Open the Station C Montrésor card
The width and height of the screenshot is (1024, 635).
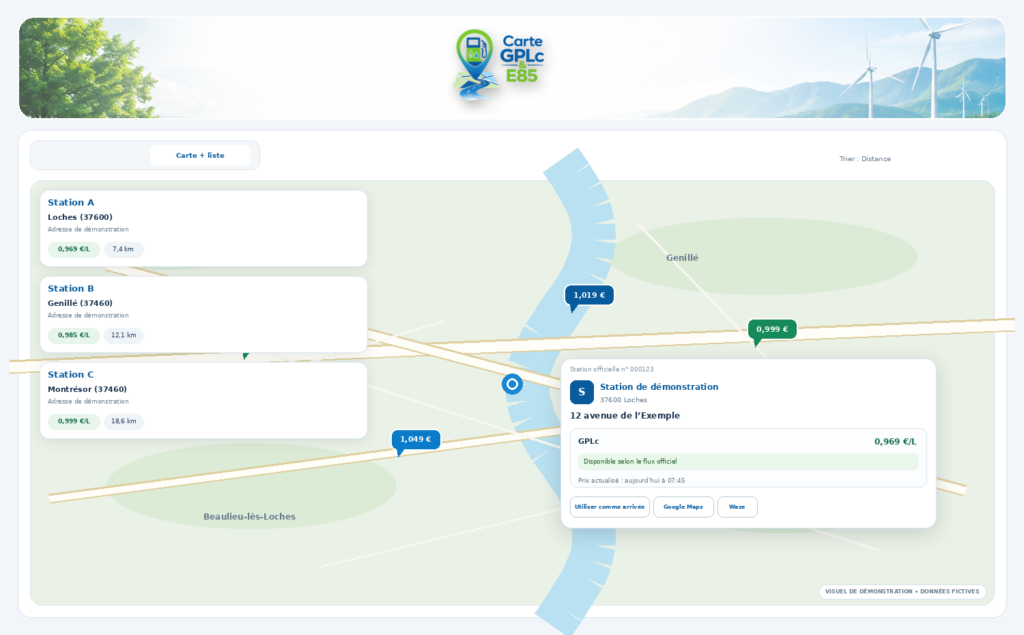204,400
